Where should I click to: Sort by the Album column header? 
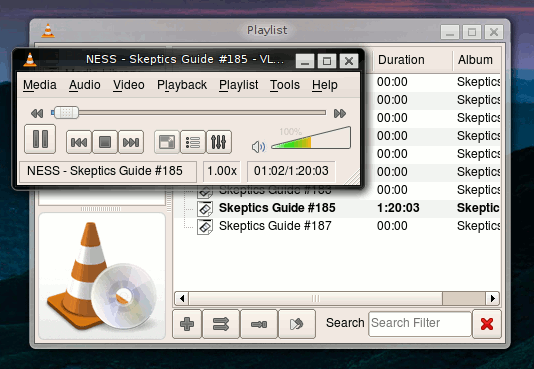(477, 60)
